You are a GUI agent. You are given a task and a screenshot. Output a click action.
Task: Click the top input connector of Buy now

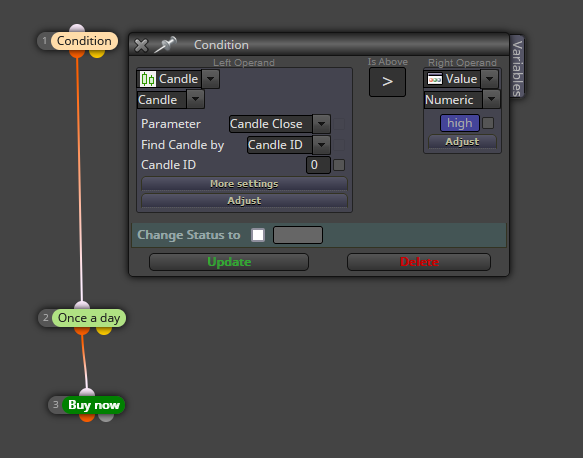[x=87, y=393]
